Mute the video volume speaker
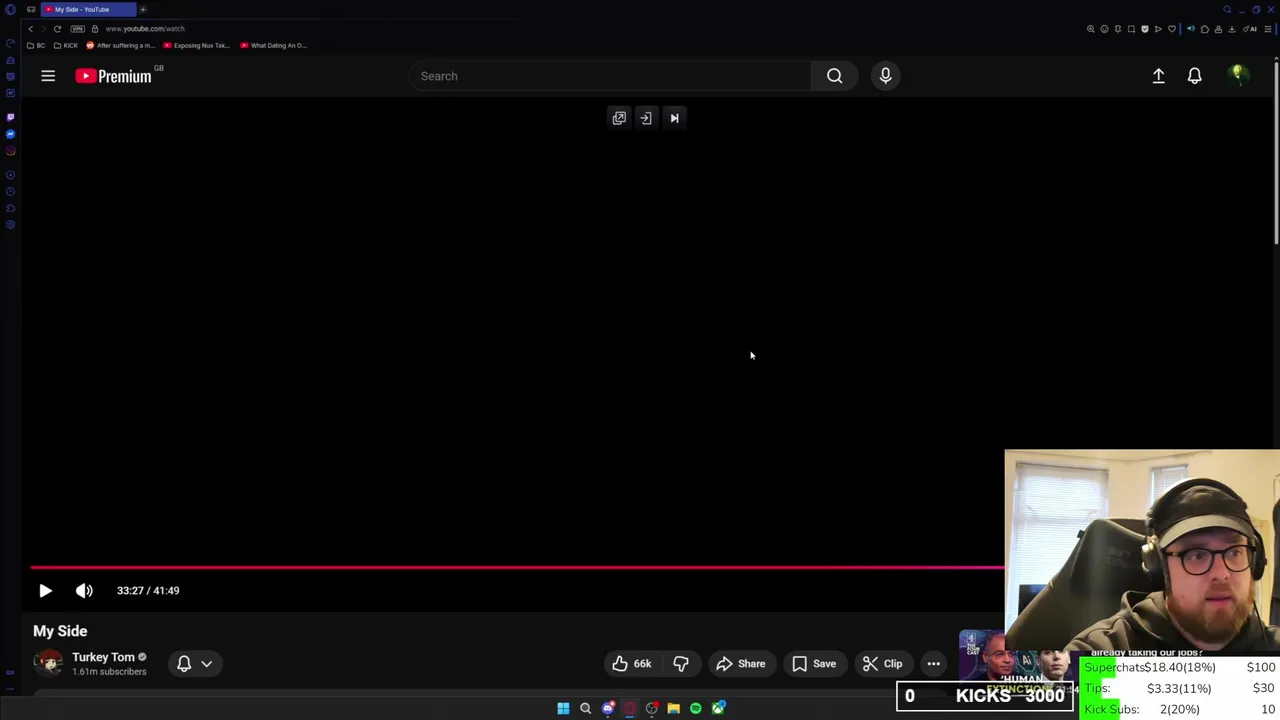This screenshot has height=720, width=1280. (84, 591)
